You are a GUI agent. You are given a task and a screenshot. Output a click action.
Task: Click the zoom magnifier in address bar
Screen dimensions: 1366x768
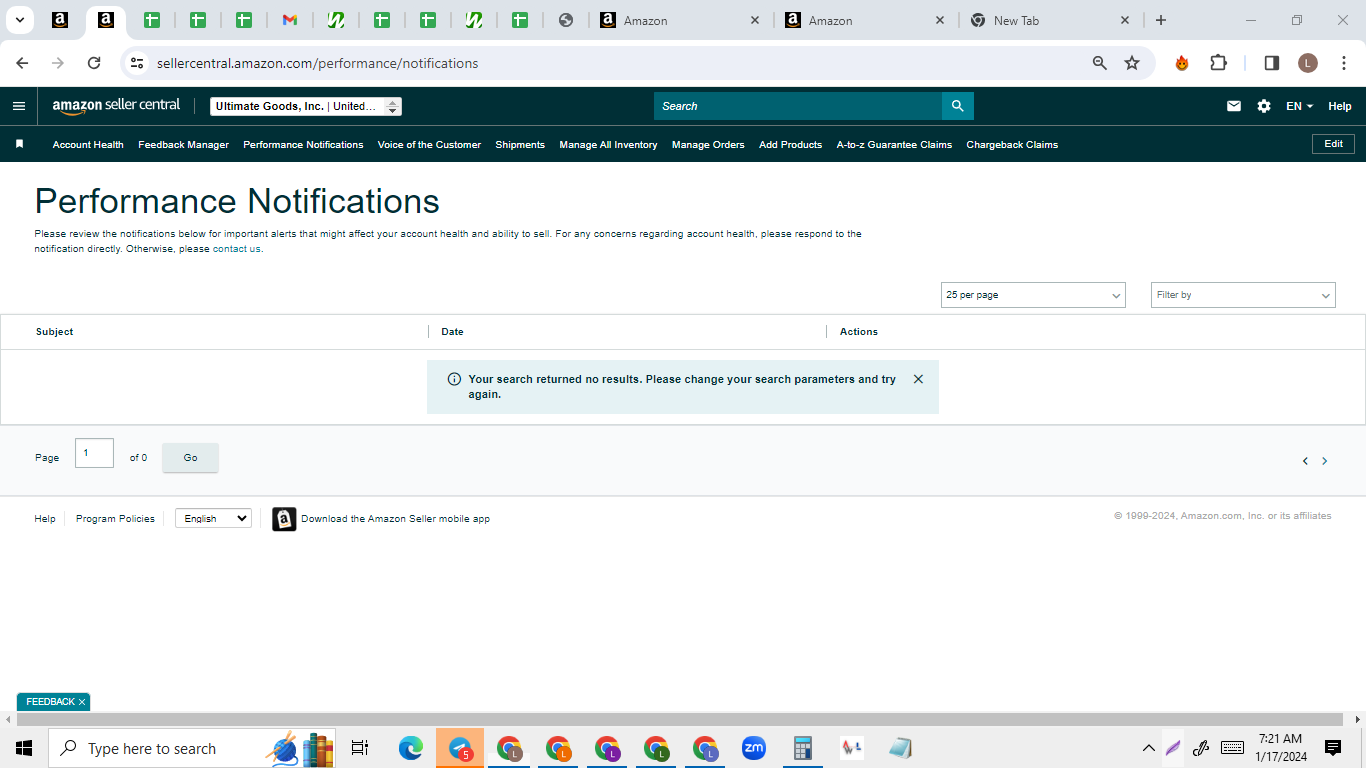coord(1100,63)
